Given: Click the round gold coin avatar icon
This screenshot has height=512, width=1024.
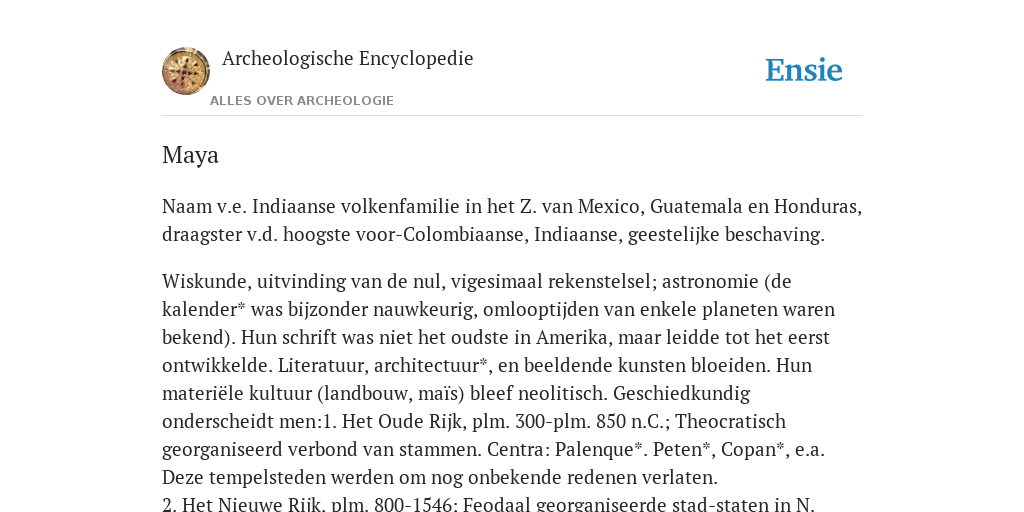Looking at the screenshot, I should tap(186, 71).
